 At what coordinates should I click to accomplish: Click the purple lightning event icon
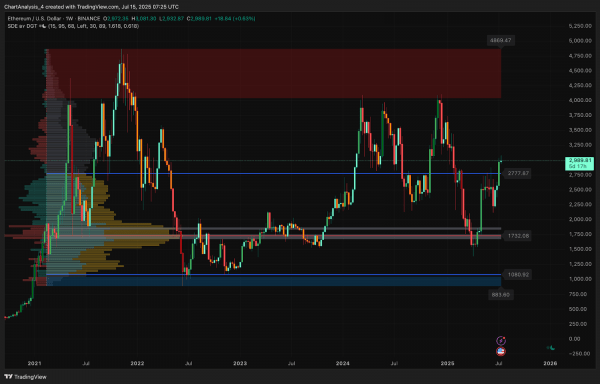pos(501,340)
